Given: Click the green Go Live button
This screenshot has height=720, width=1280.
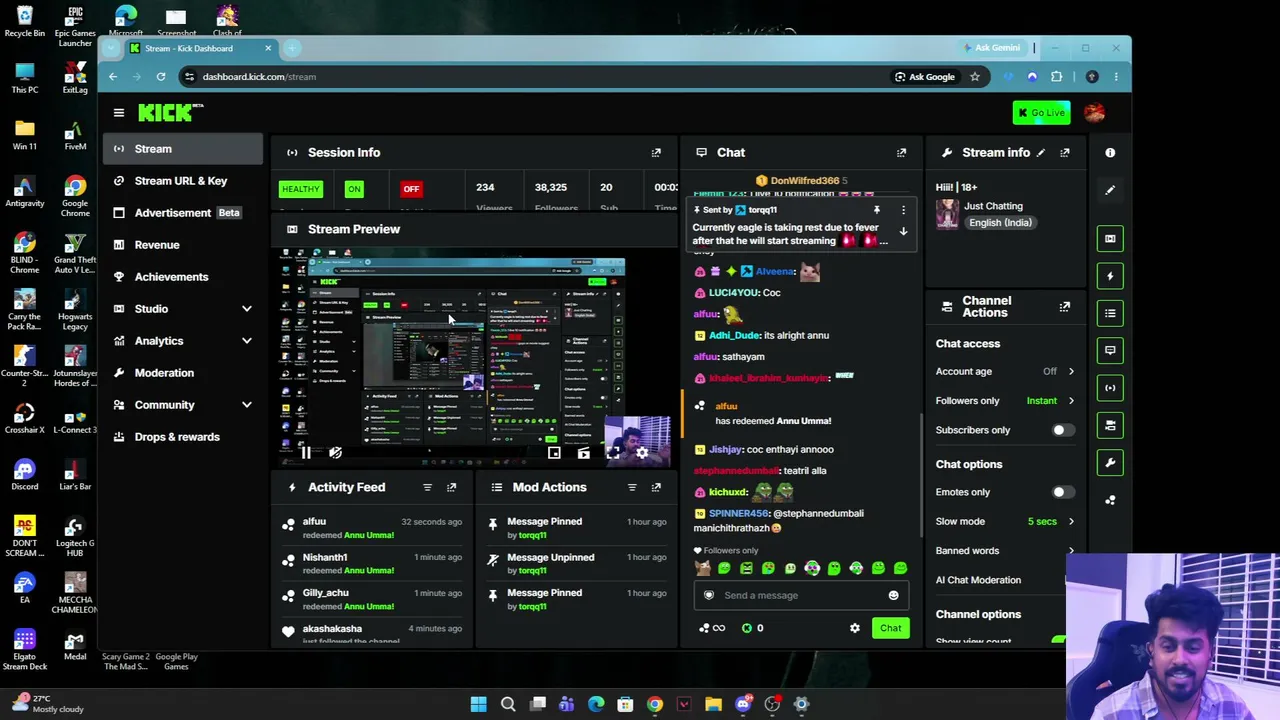Looking at the screenshot, I should point(1041,113).
